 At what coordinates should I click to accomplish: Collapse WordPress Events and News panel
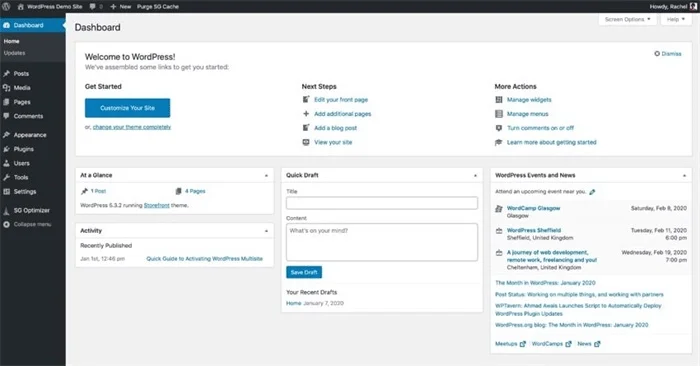[x=684, y=176]
